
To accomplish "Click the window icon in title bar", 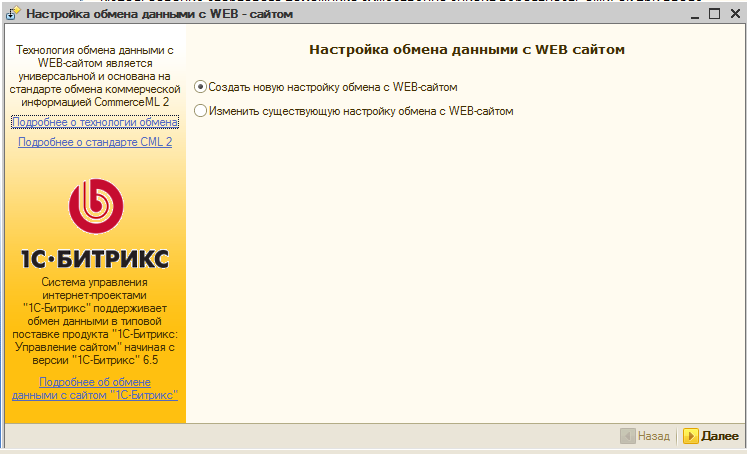I will 13,13.
